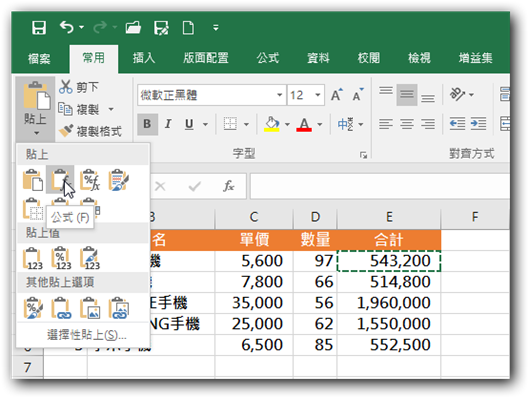
Task: Choose Keep Source Formatting paste option
Action: pos(118,179)
